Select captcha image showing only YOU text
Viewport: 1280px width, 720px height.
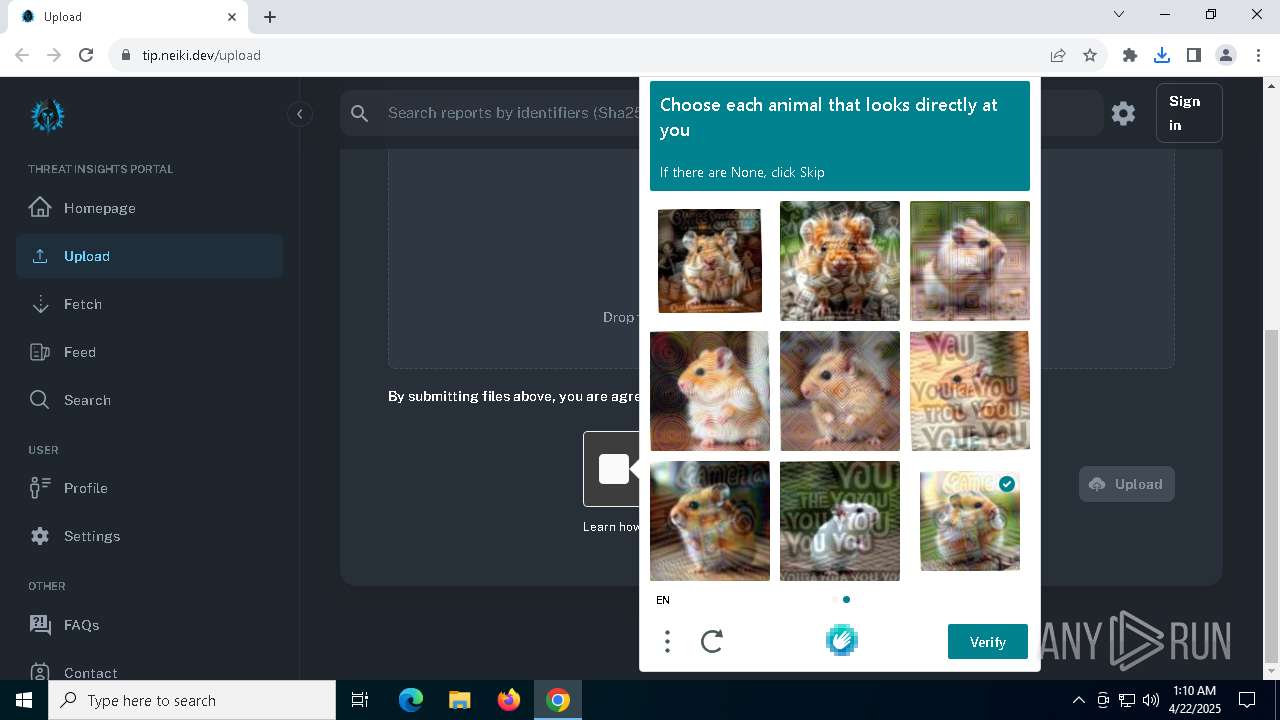(970, 391)
